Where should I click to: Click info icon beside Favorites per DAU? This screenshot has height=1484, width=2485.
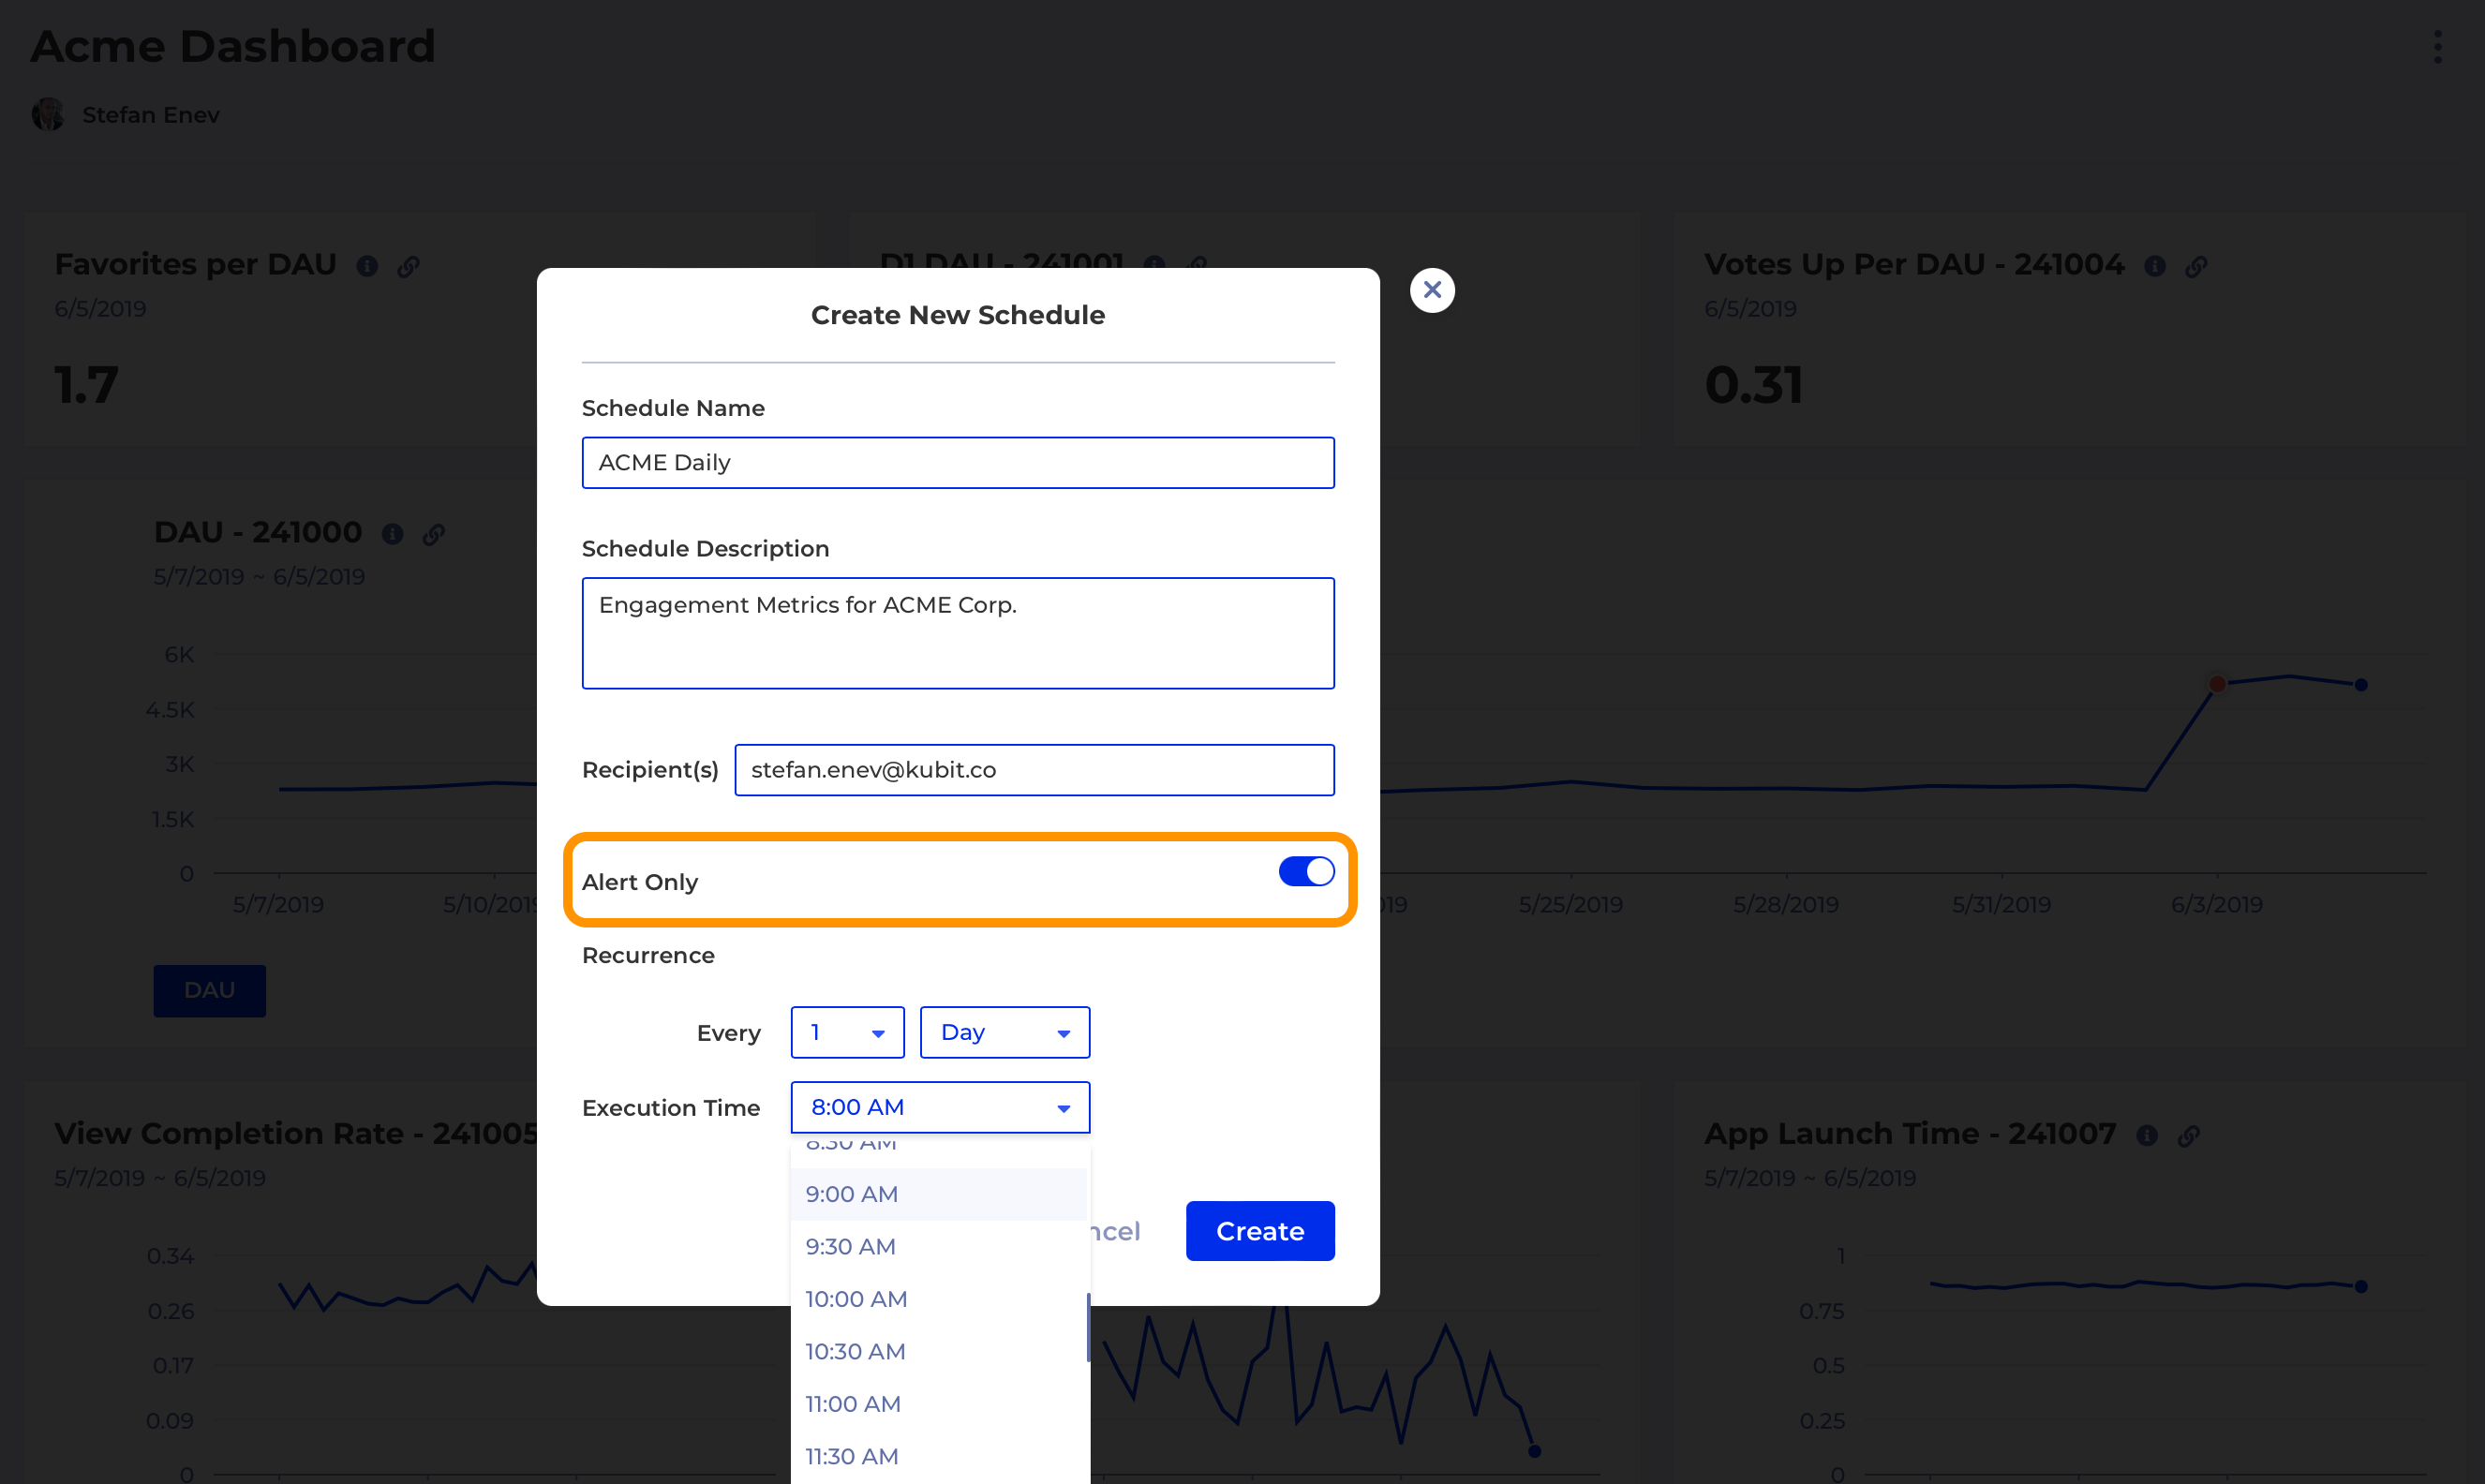(367, 266)
